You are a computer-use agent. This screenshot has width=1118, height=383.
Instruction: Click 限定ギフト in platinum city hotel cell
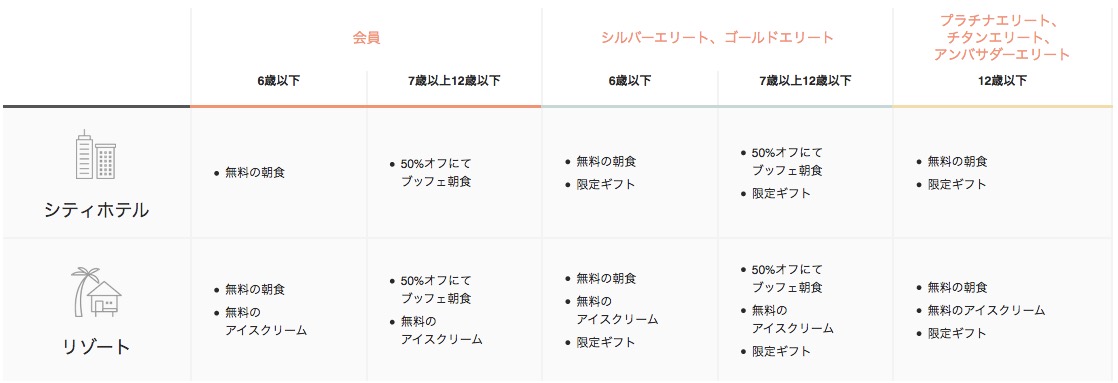(x=957, y=184)
